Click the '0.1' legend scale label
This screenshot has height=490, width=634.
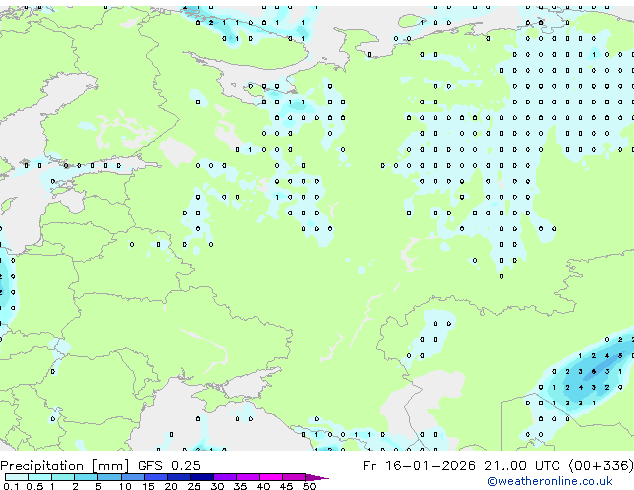[x=11, y=486]
